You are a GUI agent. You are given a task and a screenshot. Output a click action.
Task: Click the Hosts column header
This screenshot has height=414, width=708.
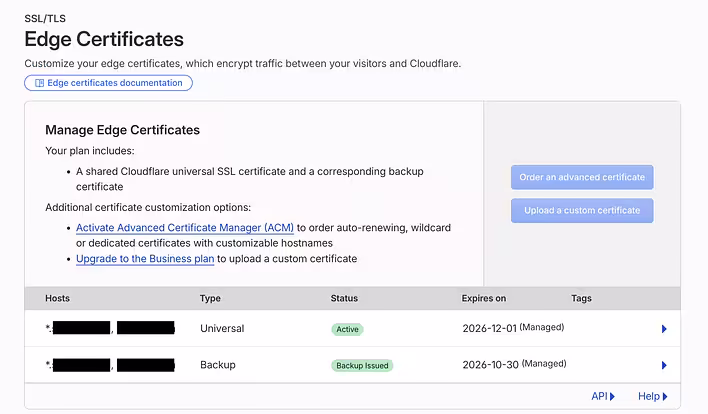coord(57,298)
